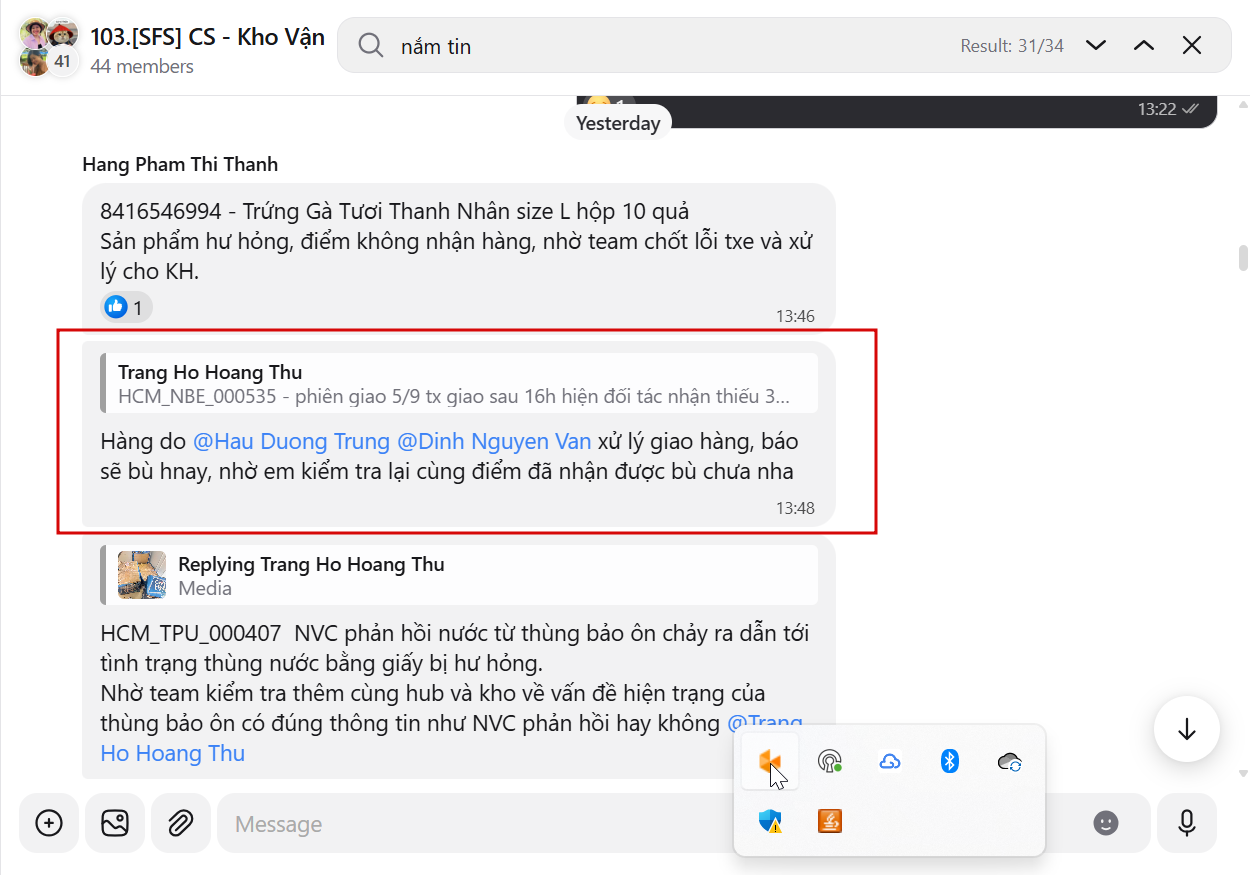Click the Media thumbnail in the reply quote
This screenshot has width=1250, height=875.
(142, 575)
